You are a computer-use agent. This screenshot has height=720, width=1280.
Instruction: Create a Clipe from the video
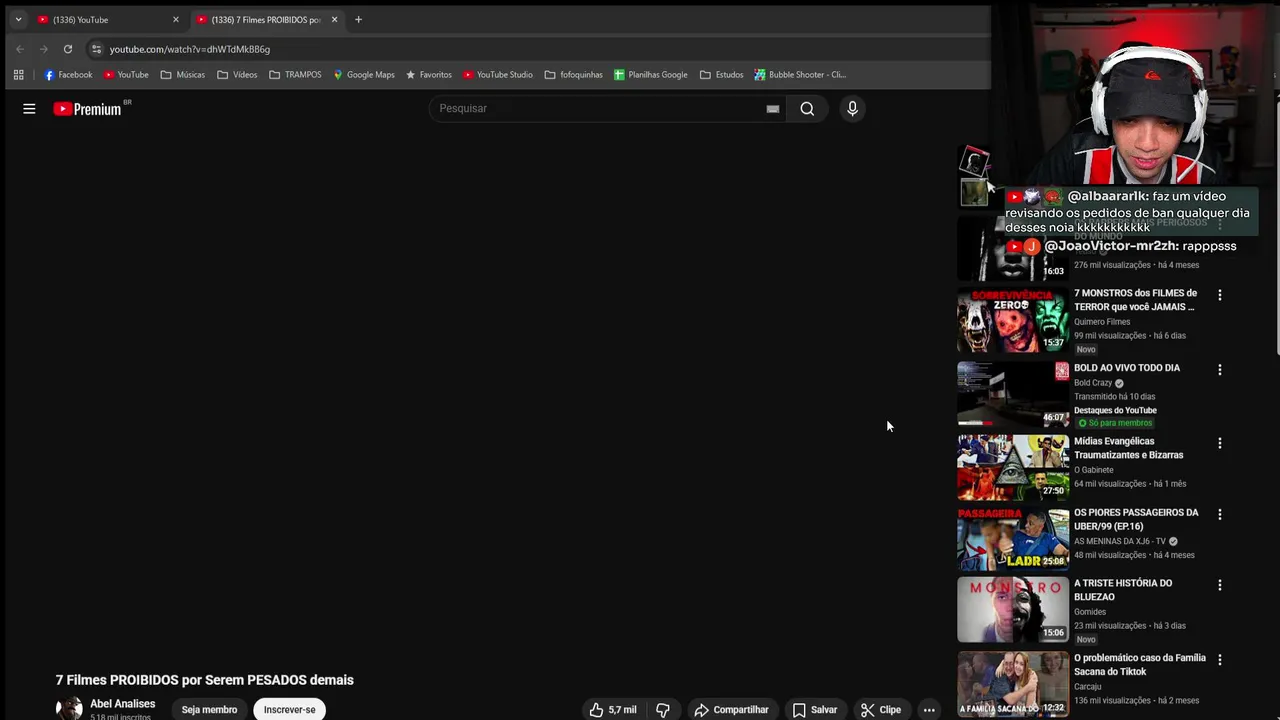(x=881, y=710)
